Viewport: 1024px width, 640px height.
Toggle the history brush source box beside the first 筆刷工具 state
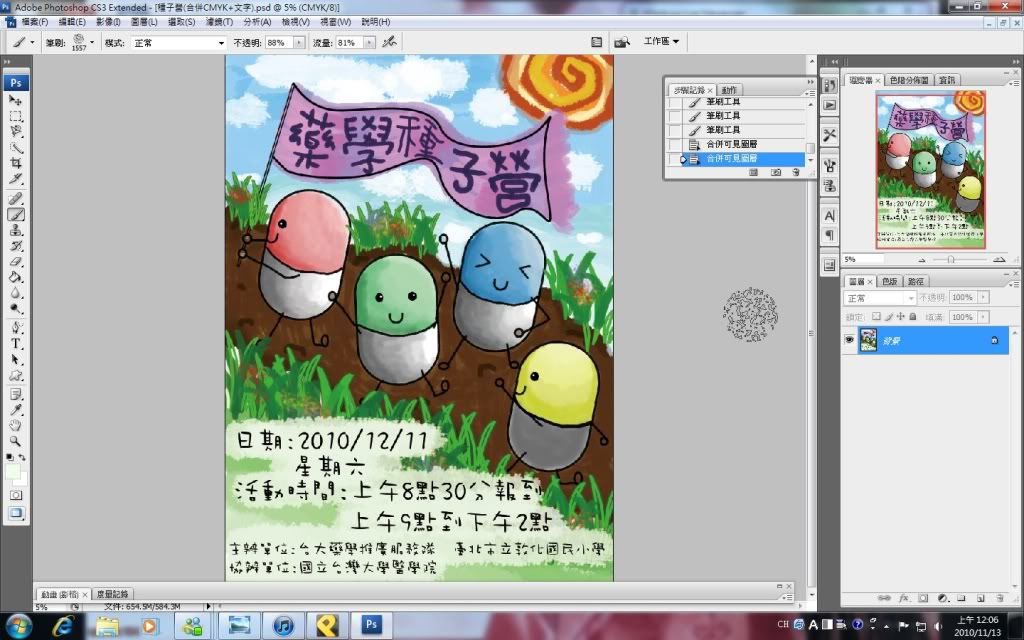point(674,102)
